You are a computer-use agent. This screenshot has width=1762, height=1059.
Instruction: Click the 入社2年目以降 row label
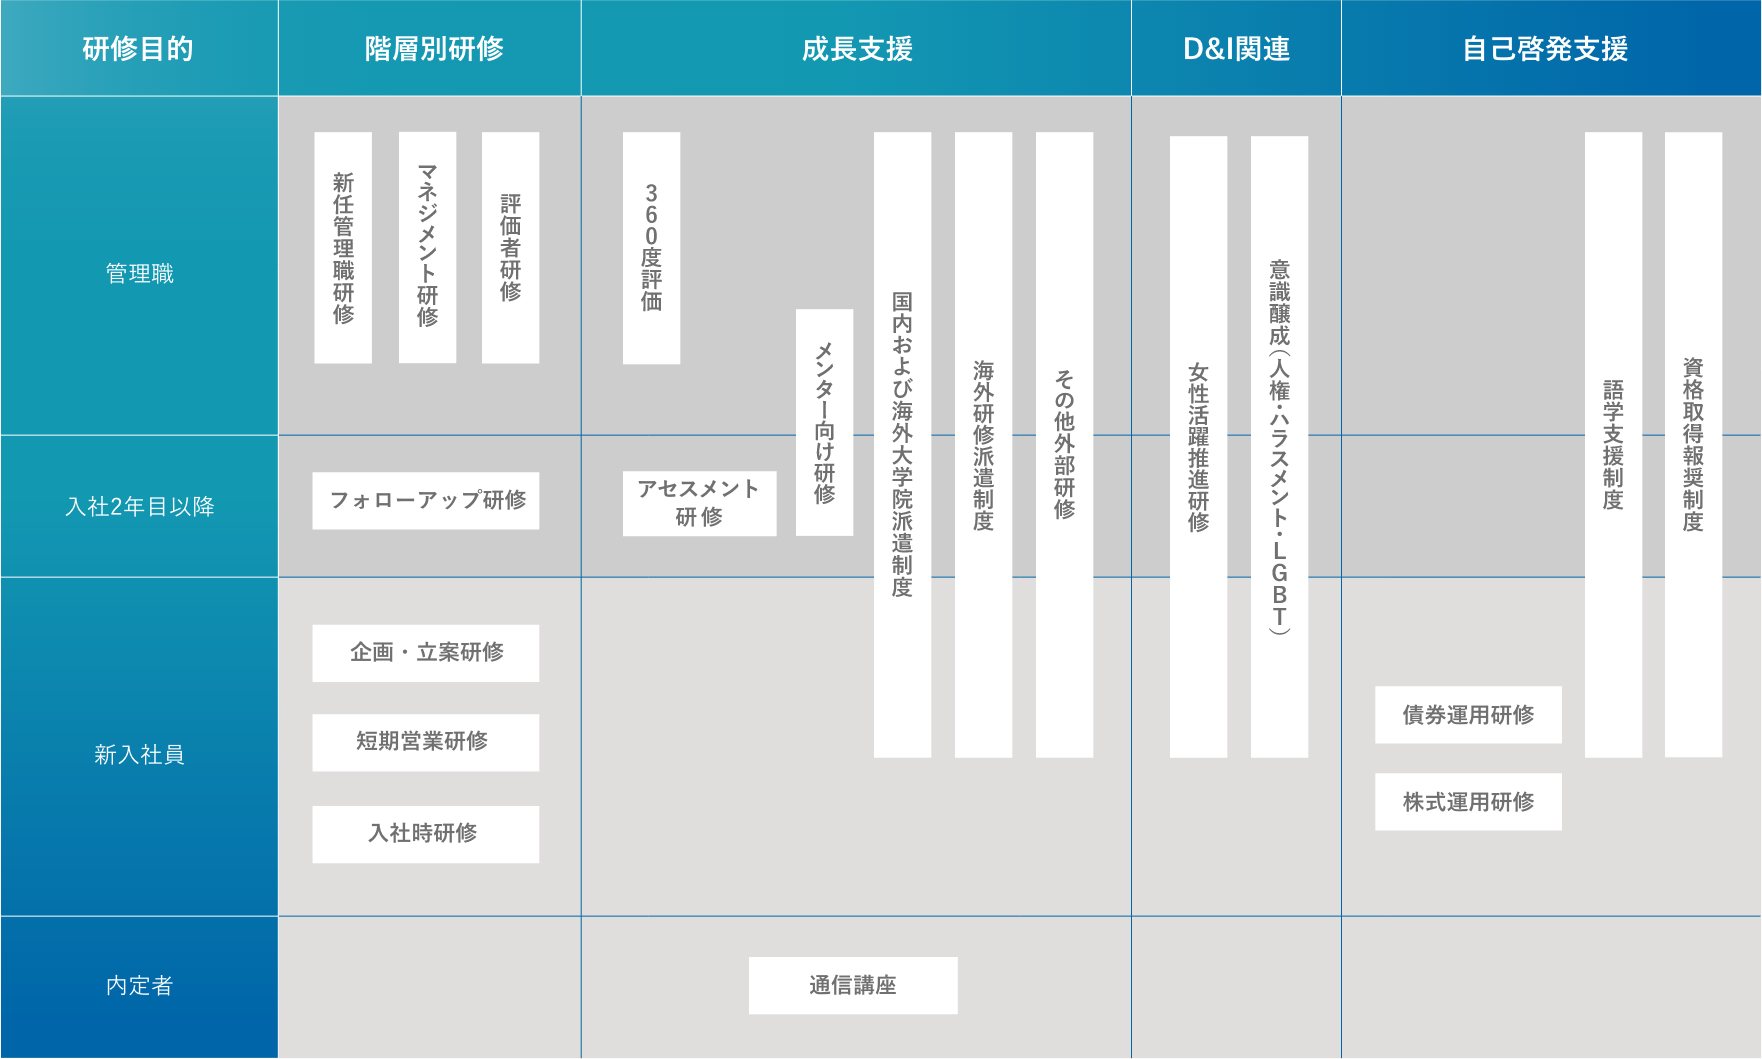(x=139, y=506)
